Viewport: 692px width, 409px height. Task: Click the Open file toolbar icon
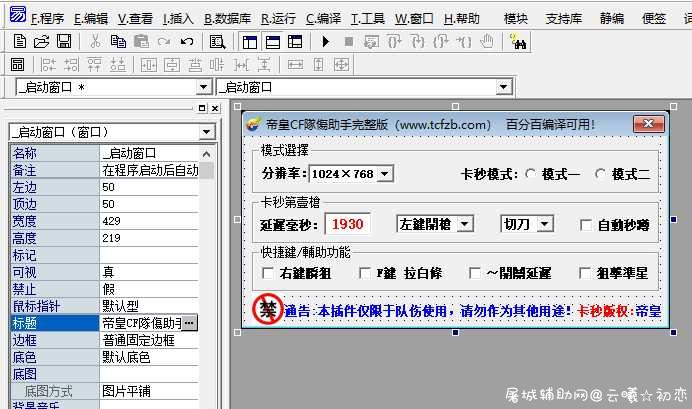(41, 41)
